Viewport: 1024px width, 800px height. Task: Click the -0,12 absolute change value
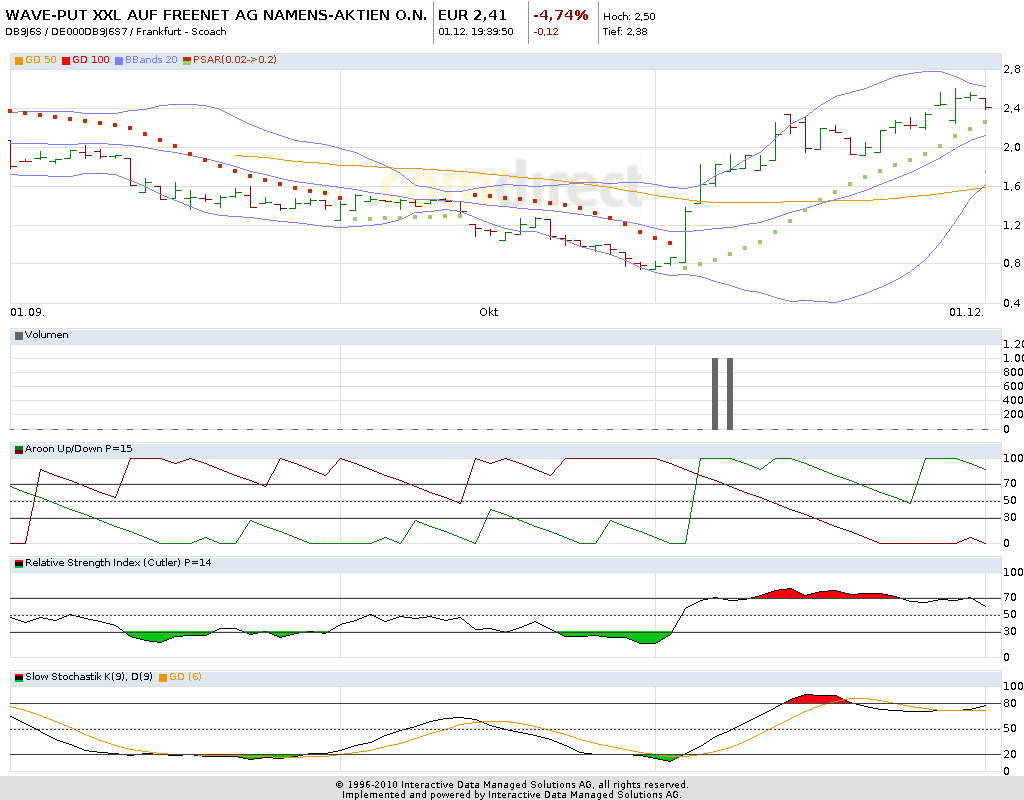[x=546, y=32]
